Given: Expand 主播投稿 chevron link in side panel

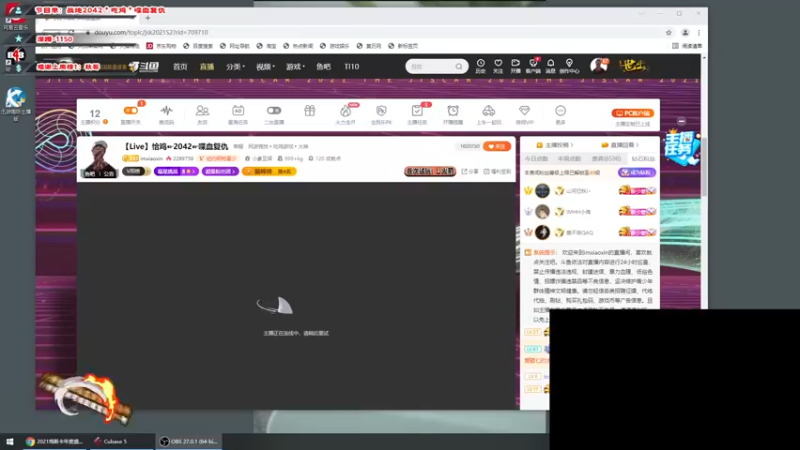Looking at the screenshot, I should (x=555, y=145).
